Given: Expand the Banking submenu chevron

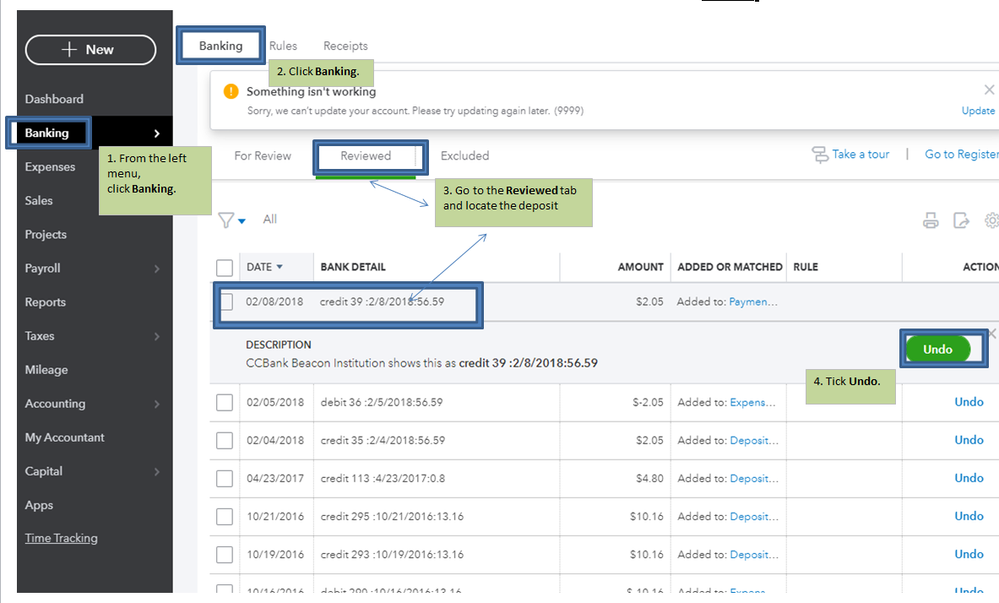Looking at the screenshot, I should click(x=157, y=133).
